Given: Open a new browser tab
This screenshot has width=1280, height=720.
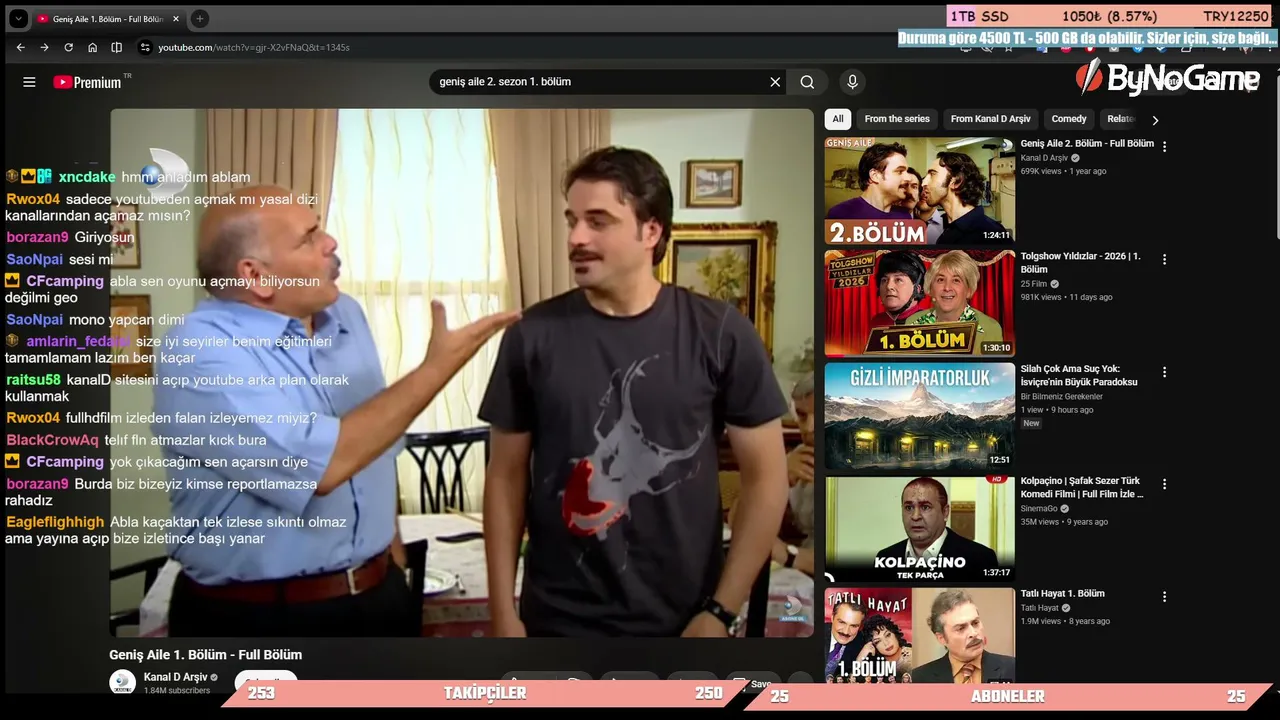Looking at the screenshot, I should tap(199, 19).
